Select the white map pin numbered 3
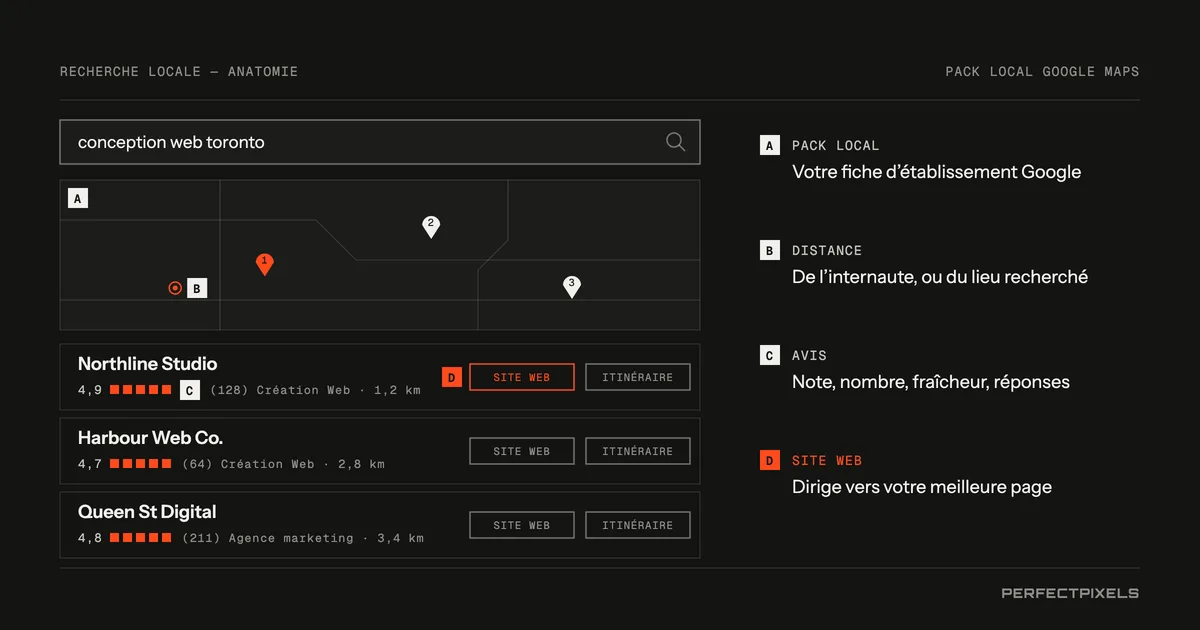 [x=572, y=287]
